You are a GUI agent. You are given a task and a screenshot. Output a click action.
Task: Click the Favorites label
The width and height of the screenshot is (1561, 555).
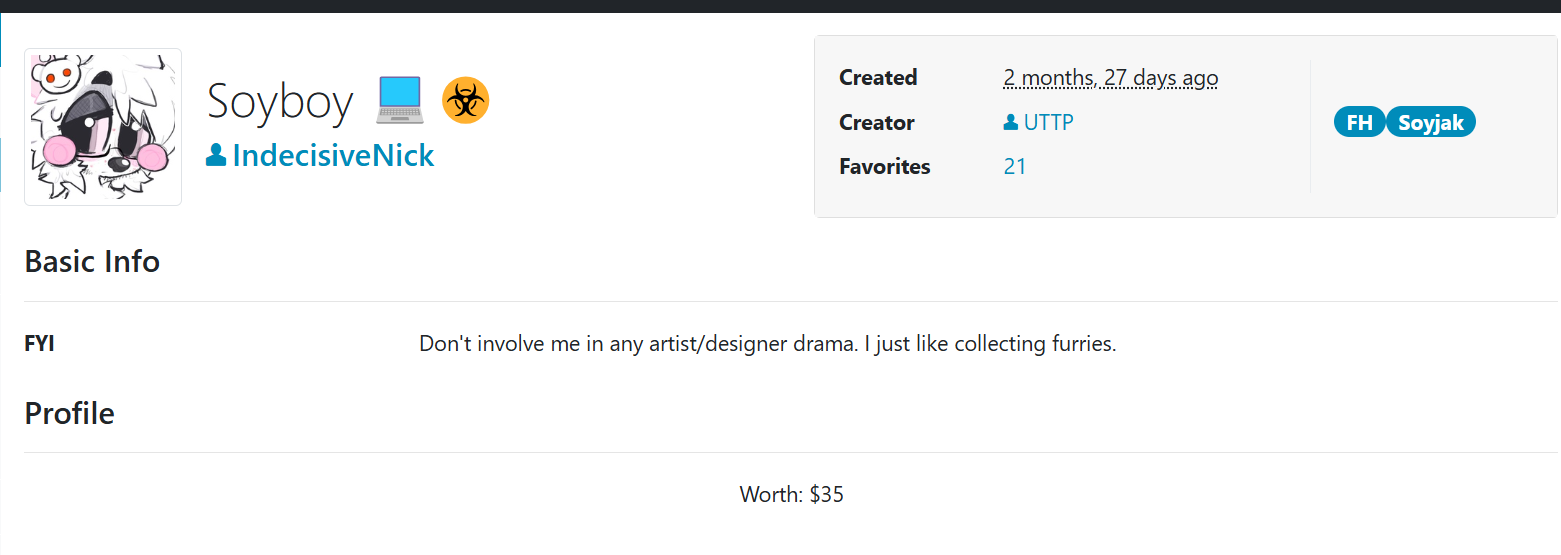click(885, 166)
